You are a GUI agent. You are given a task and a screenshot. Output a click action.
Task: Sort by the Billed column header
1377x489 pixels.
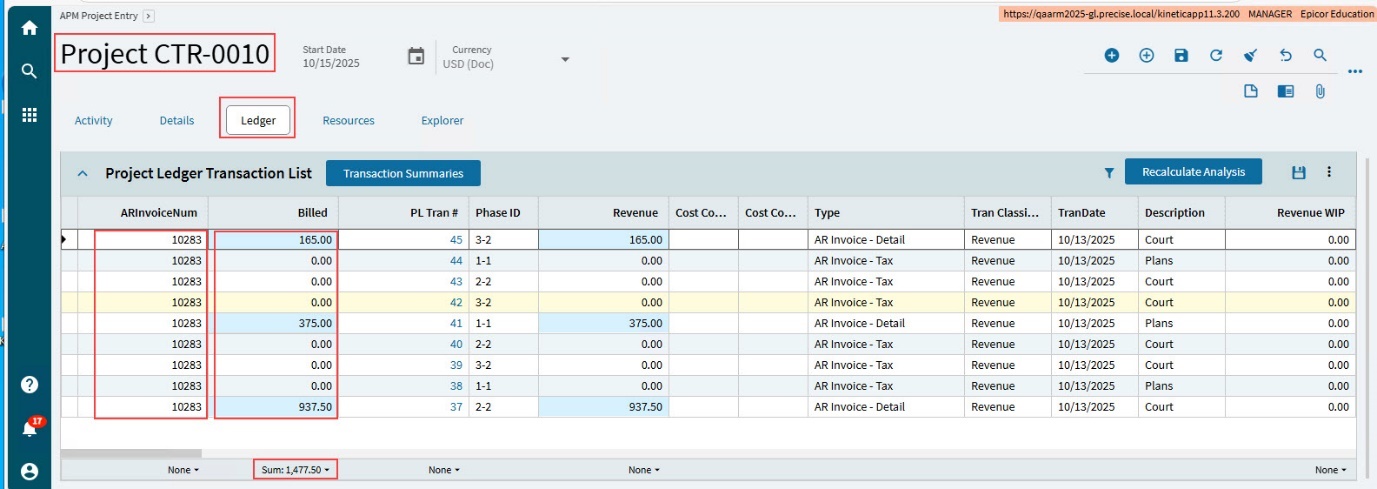[274, 212]
